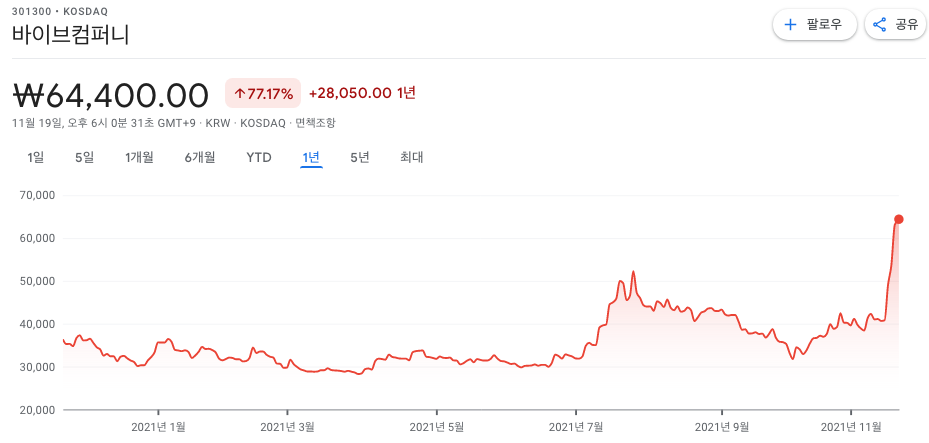
Task: Click the 301300 · KOSDAQ ticker text
Action: 60,11
